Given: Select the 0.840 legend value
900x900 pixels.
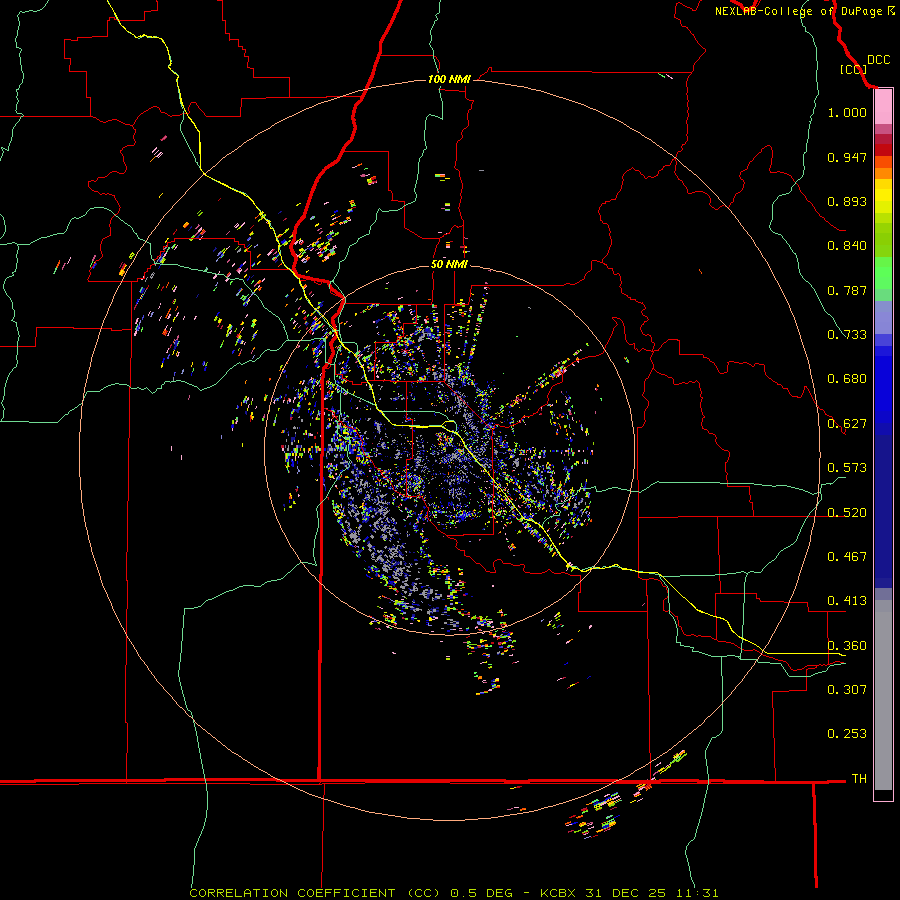Looking at the screenshot, I should 847,246.
